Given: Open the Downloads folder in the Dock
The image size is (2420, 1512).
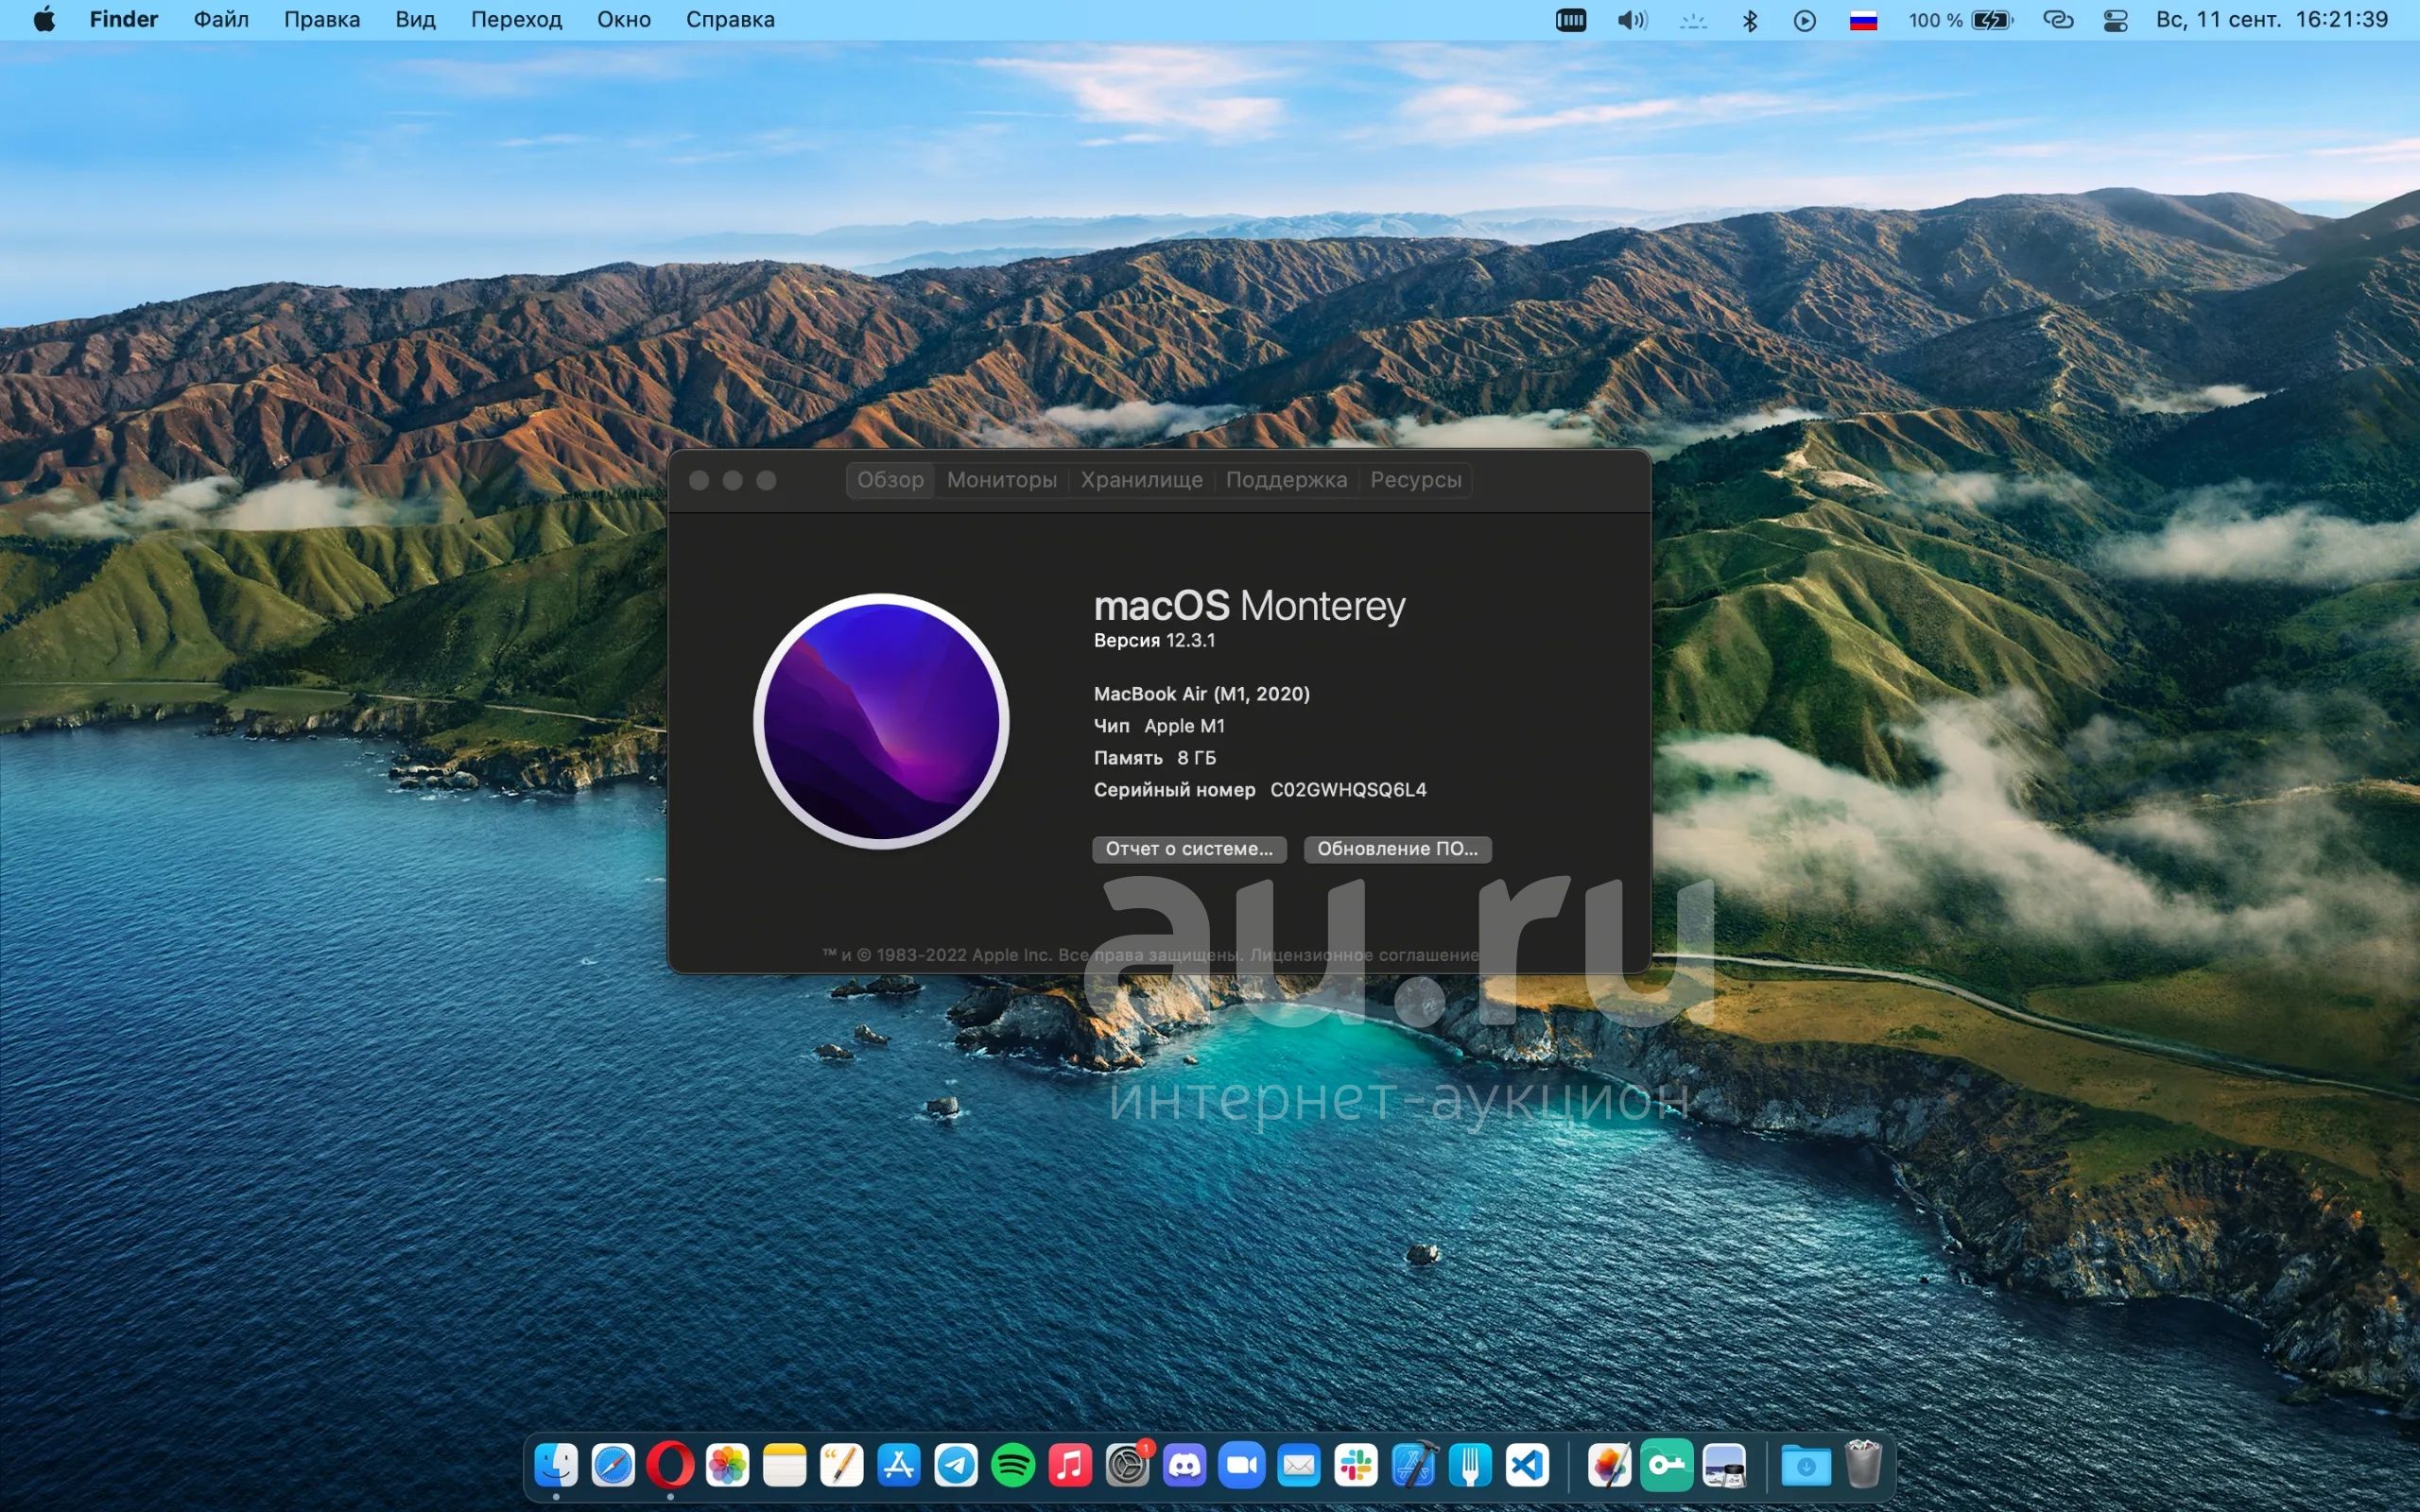Looking at the screenshot, I should tap(1806, 1467).
